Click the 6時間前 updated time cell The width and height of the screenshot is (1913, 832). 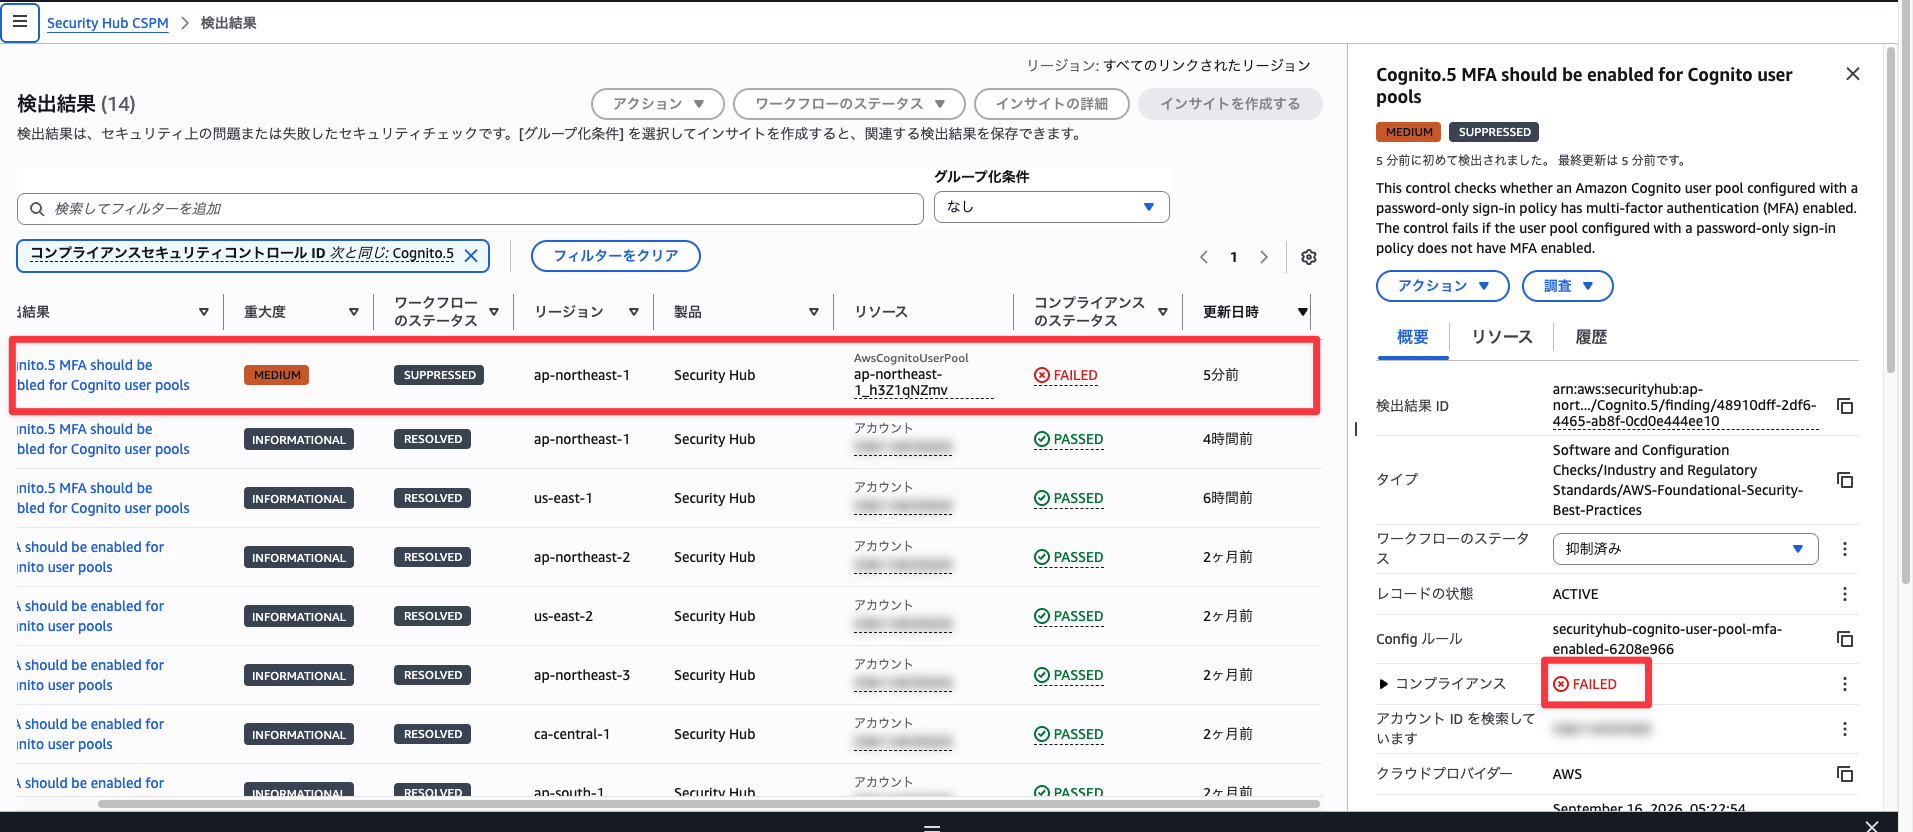pyautogui.click(x=1228, y=498)
